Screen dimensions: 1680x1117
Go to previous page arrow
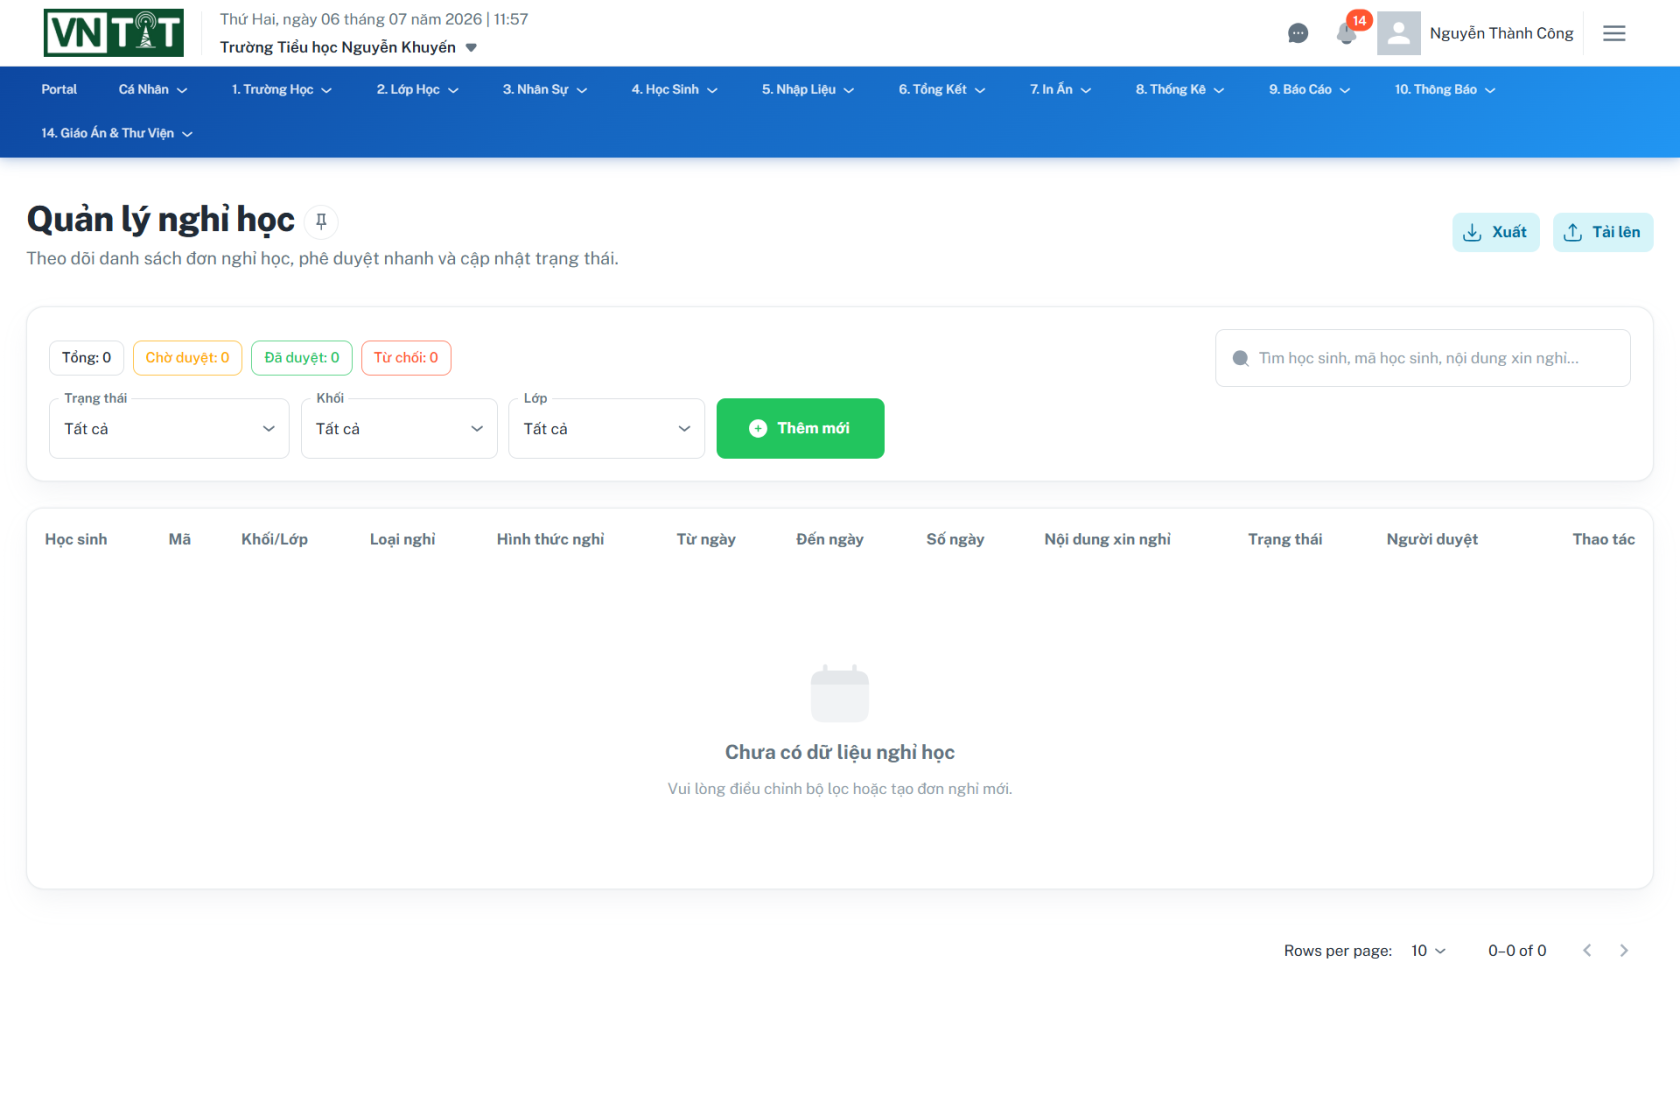pyautogui.click(x=1587, y=951)
